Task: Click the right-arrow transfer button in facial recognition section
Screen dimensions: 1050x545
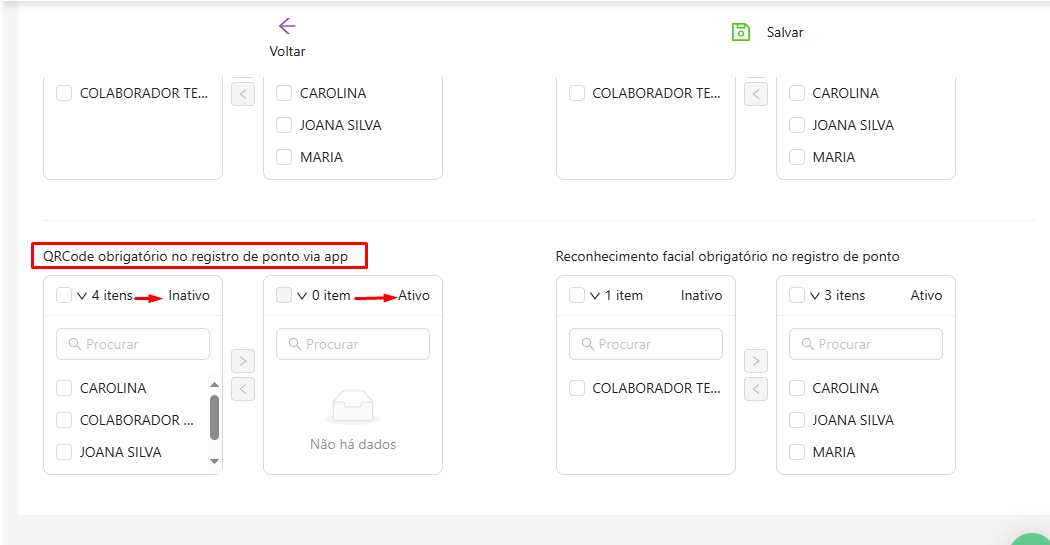Action: (756, 360)
